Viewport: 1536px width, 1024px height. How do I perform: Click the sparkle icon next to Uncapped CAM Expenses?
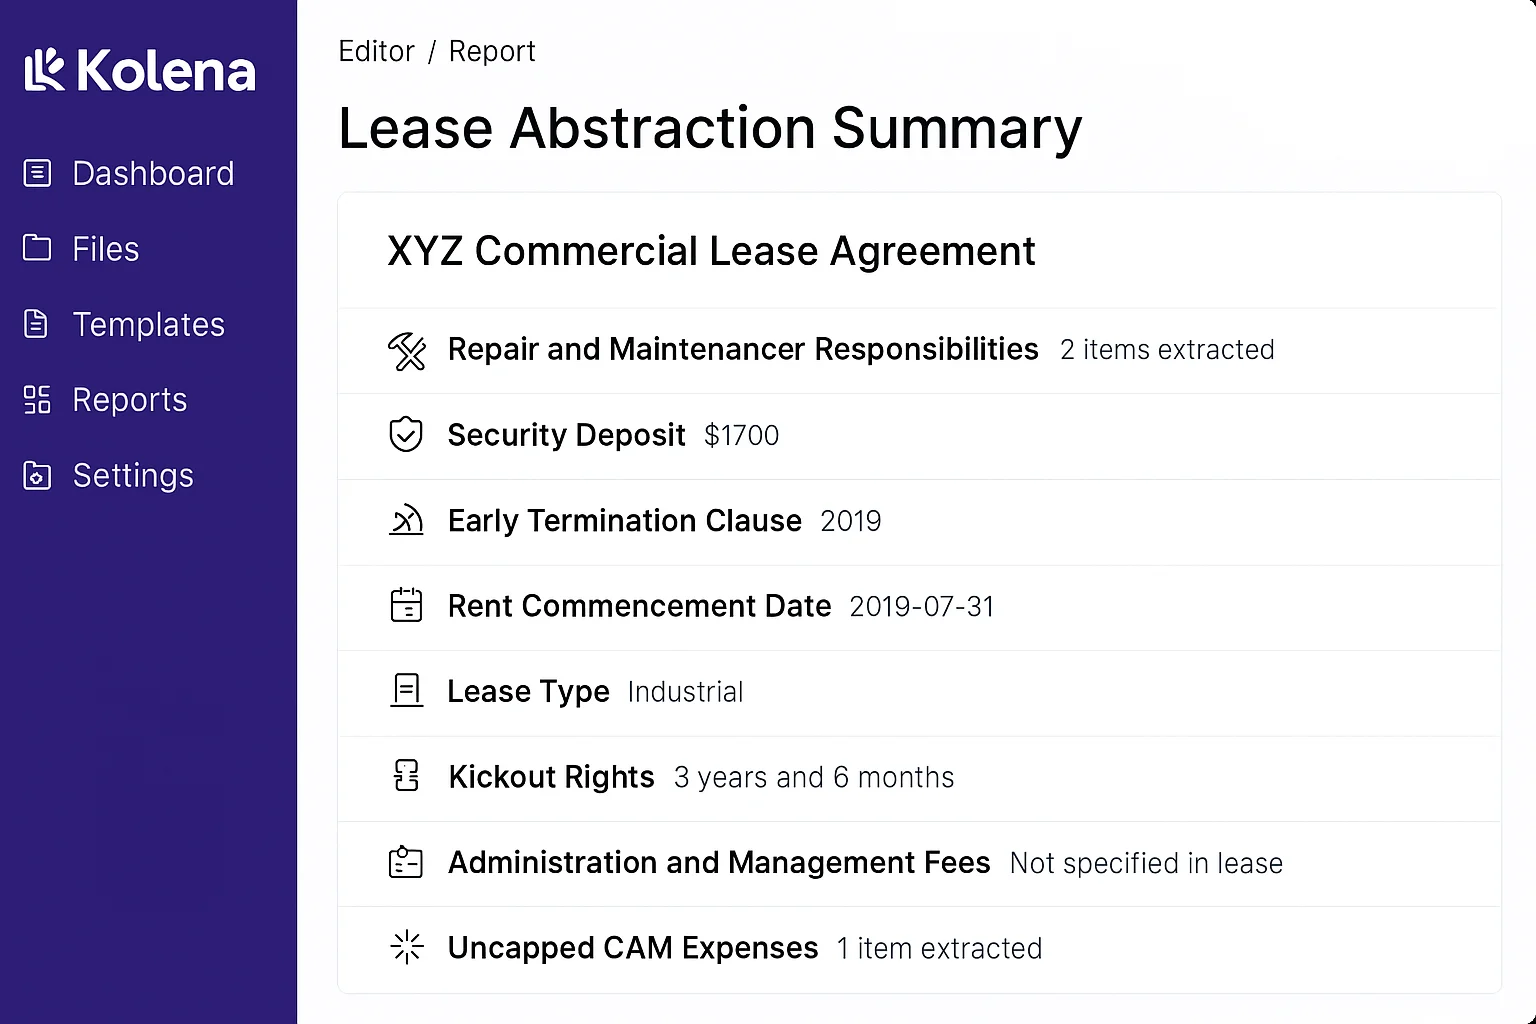[x=406, y=947]
